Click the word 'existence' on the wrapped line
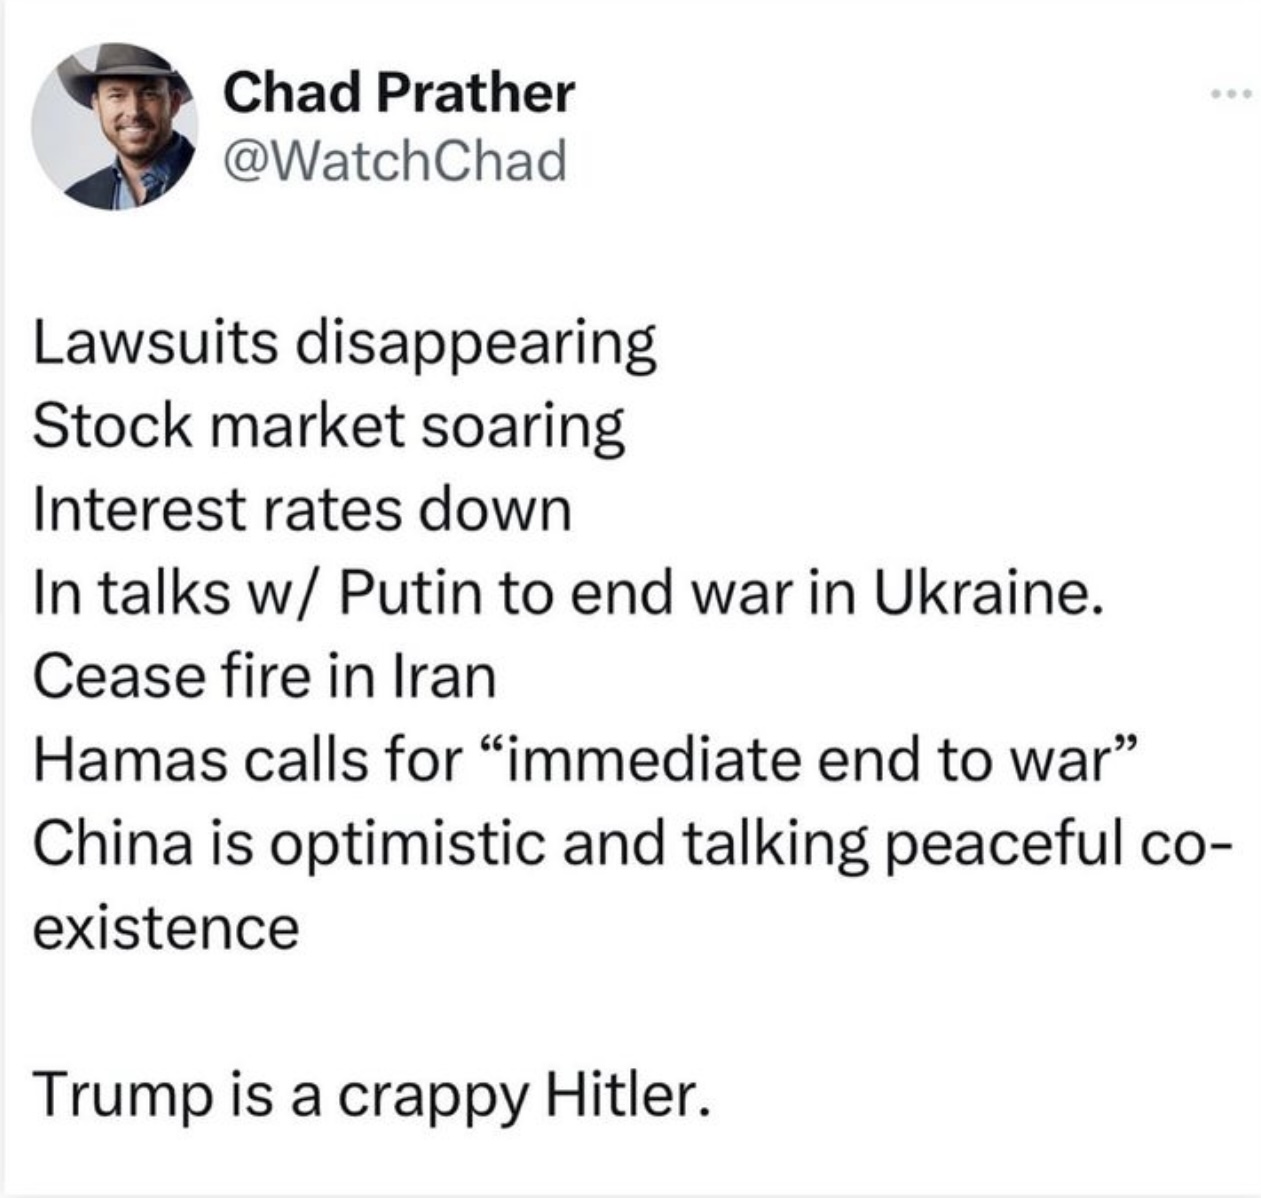Viewport: 1261px width, 1198px height. pyautogui.click(x=165, y=928)
